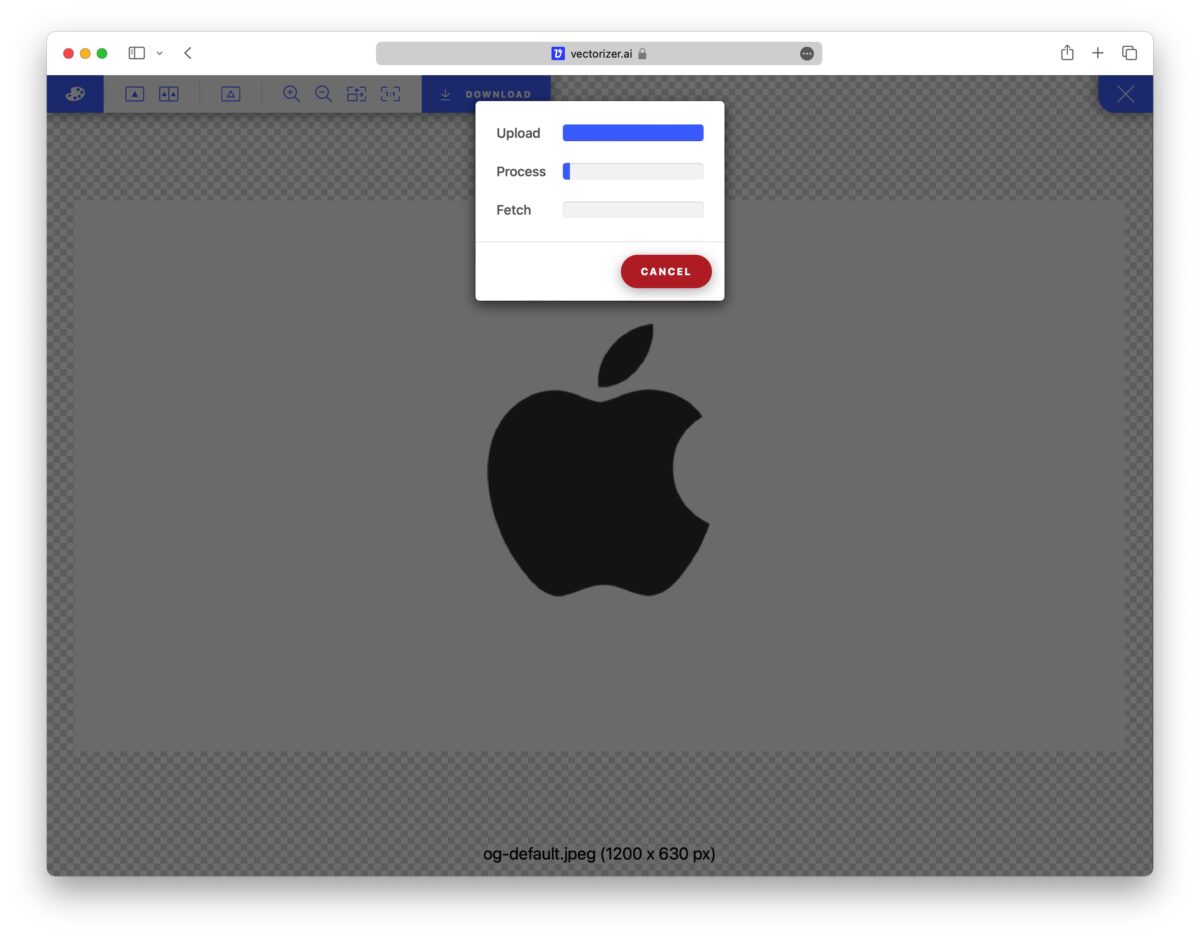Image resolution: width=1200 pixels, height=938 pixels.
Task: Click the Share icon in Safari
Action: tap(1067, 53)
